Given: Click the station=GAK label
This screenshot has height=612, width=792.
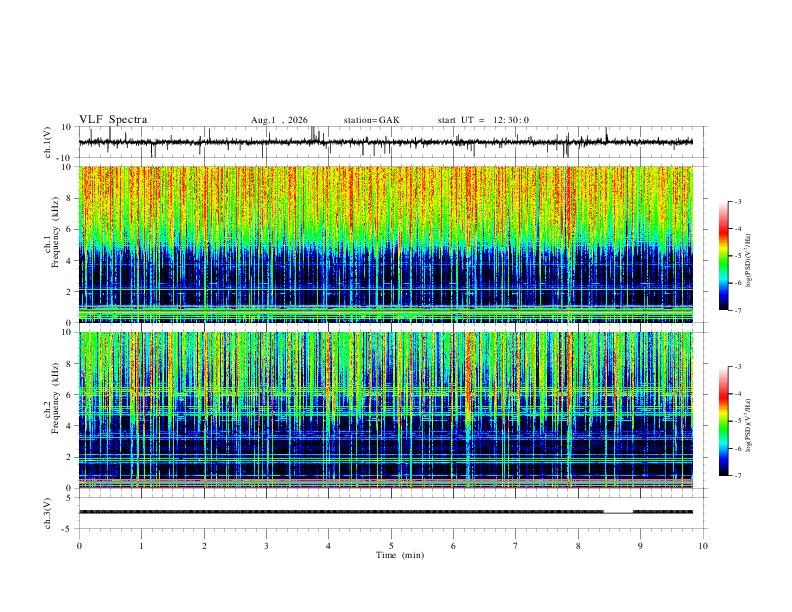Looking at the screenshot, I should coord(371,120).
